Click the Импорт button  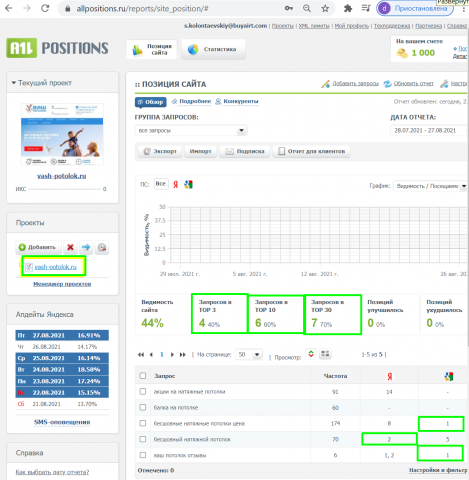(x=200, y=151)
